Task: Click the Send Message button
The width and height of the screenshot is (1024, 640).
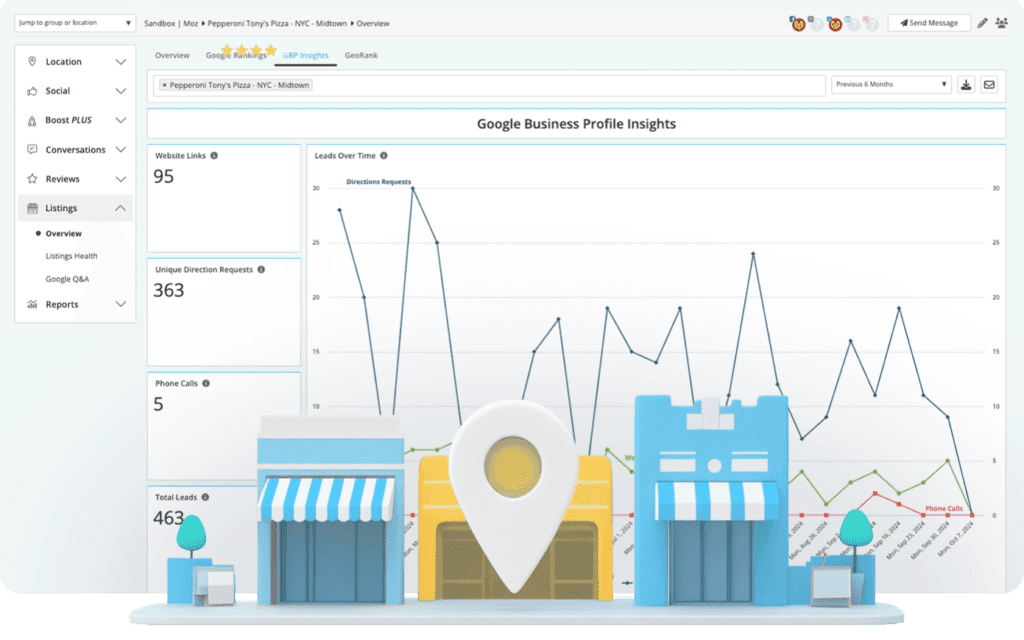Action: tap(929, 23)
